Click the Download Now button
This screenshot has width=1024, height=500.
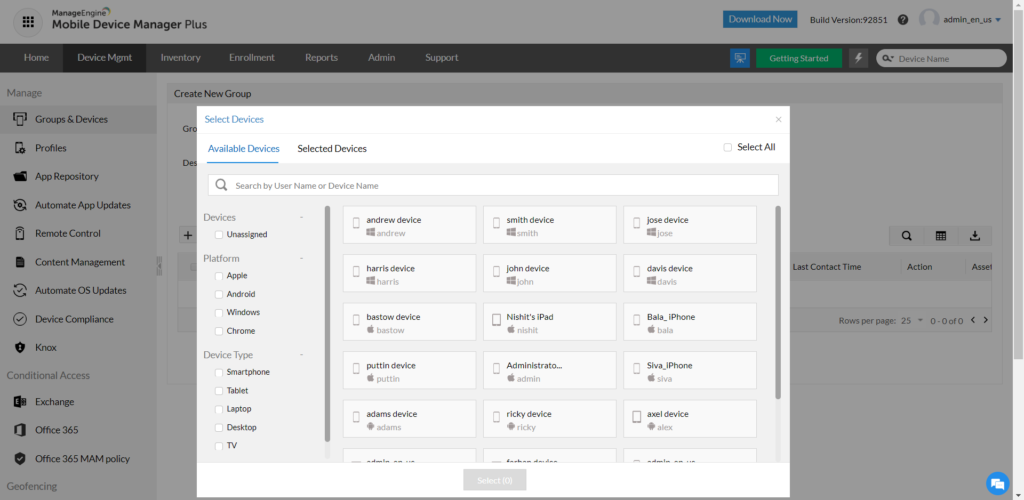click(x=760, y=19)
